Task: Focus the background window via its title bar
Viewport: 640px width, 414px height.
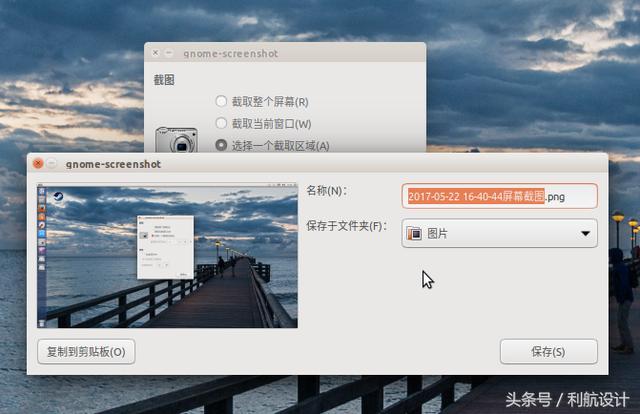Action: click(300, 53)
